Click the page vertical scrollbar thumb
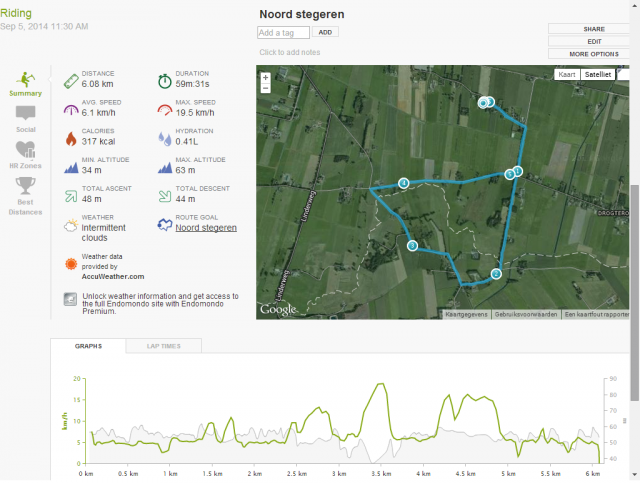 [x=634, y=292]
